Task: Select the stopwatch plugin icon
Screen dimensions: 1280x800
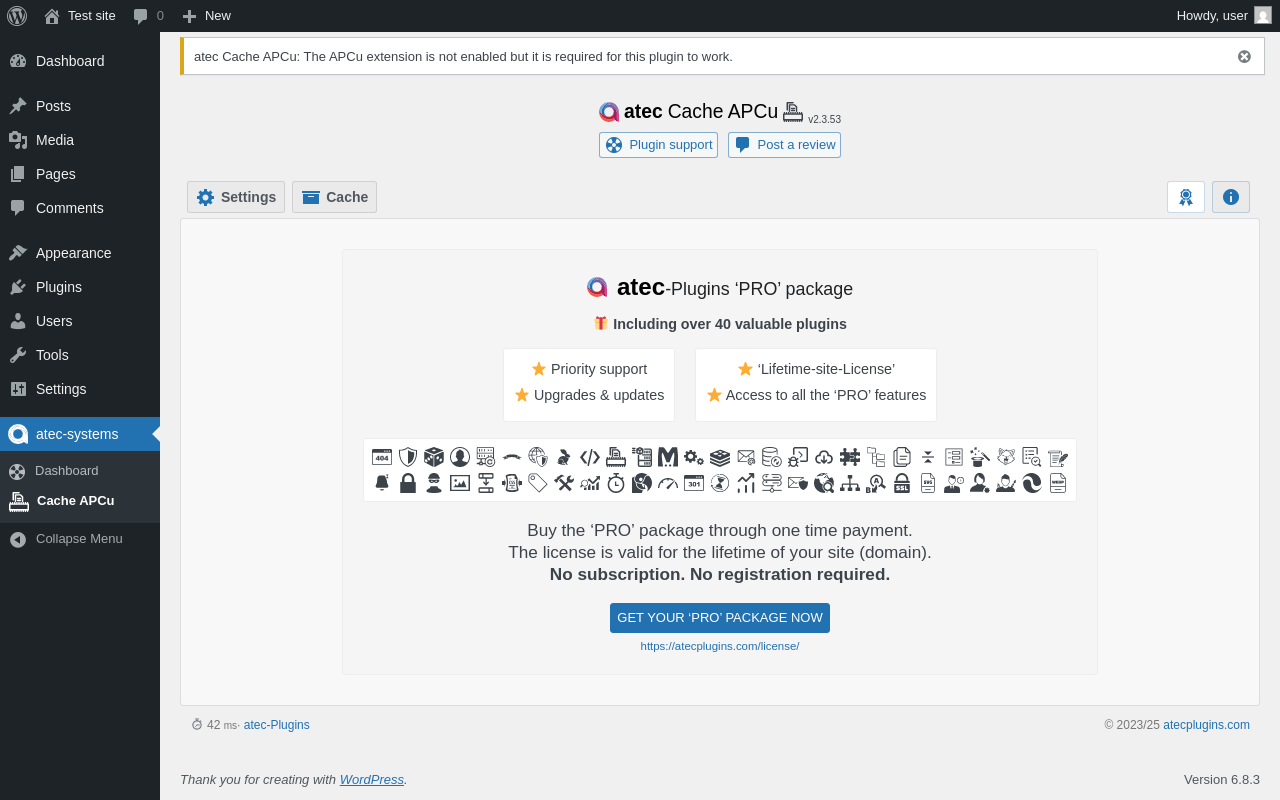Action: coord(616,483)
